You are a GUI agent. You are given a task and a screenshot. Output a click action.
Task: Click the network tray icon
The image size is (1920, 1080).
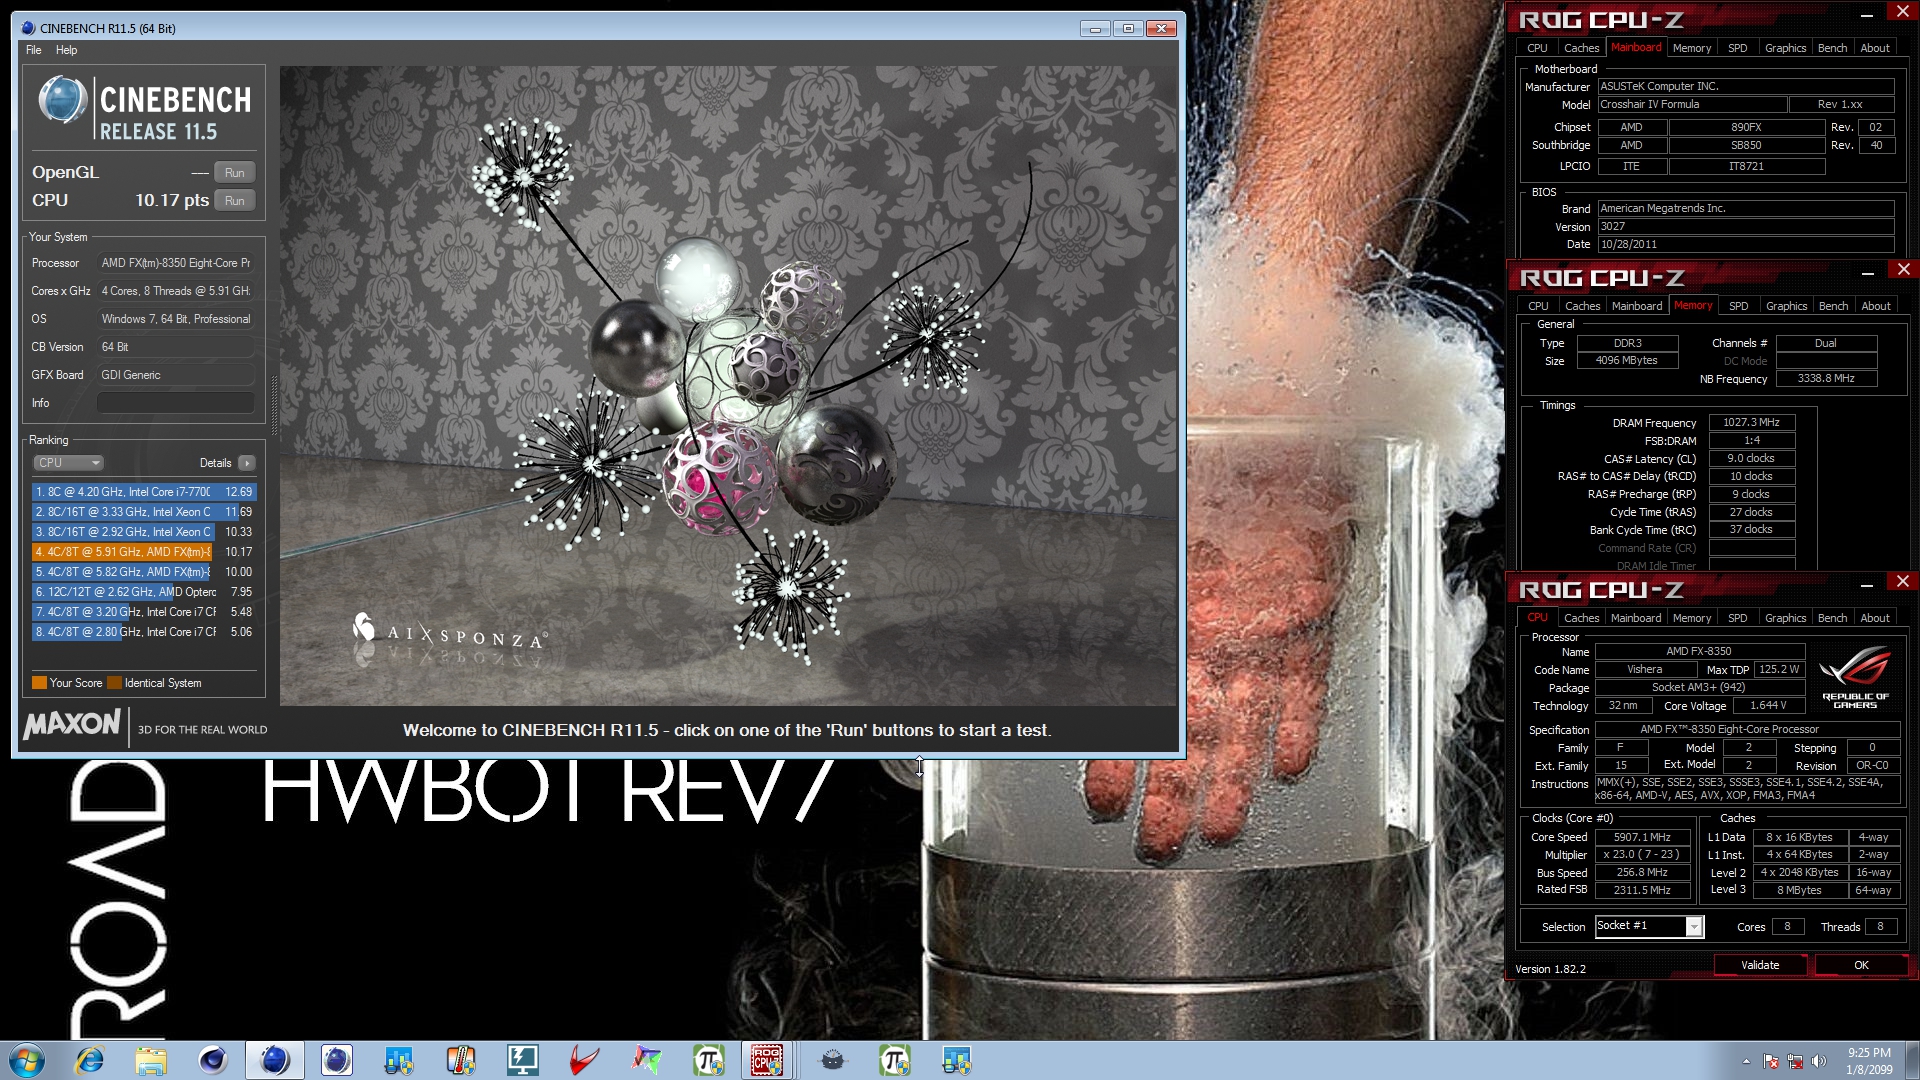1795,1061
